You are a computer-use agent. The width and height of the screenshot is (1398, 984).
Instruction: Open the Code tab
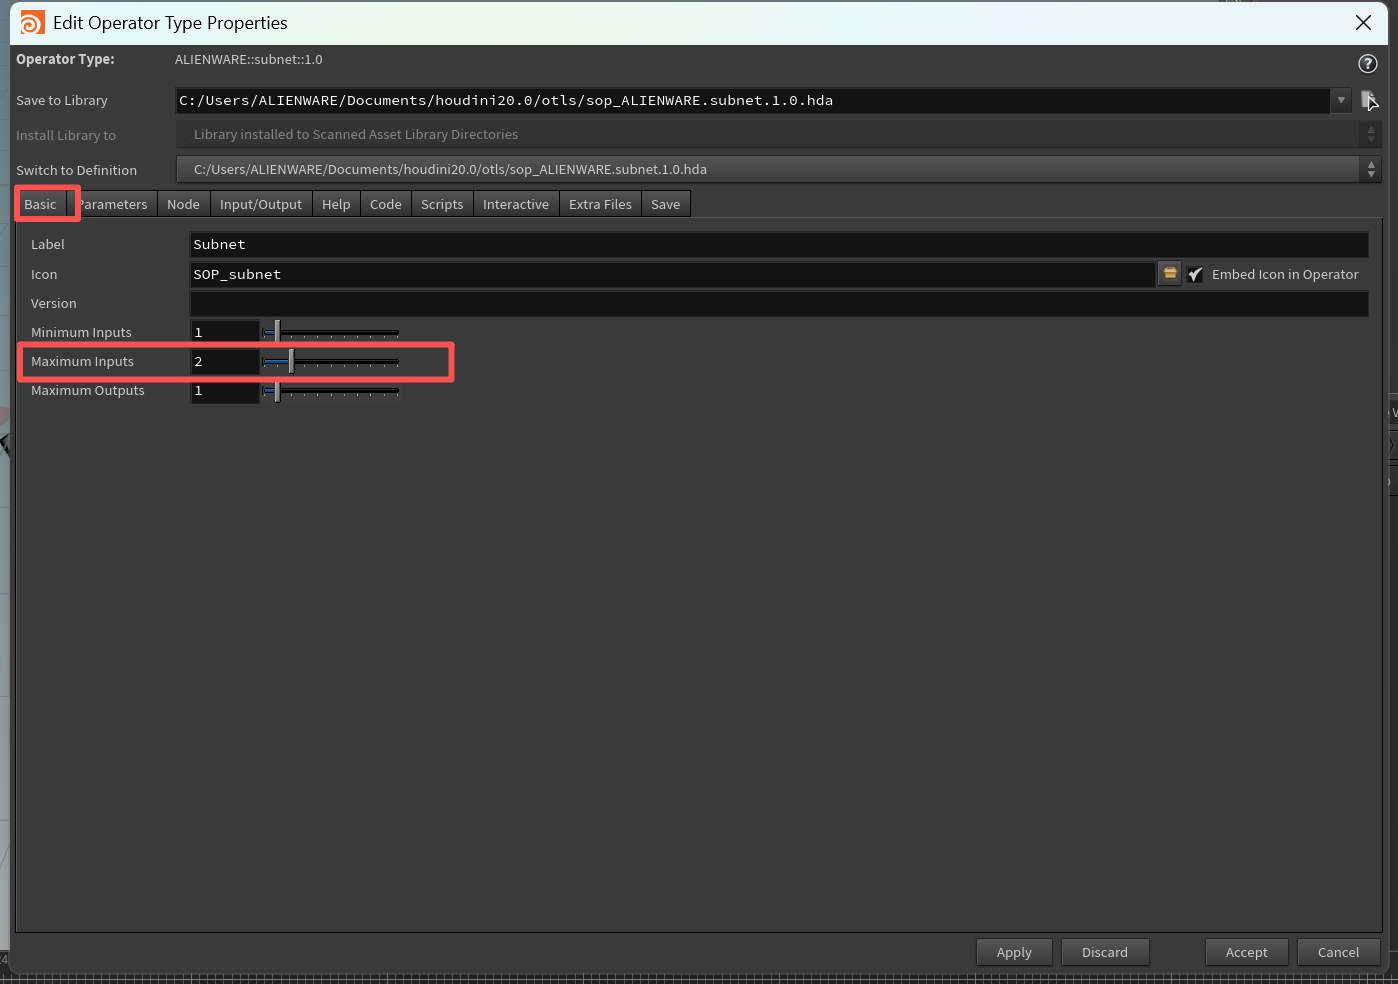point(386,204)
